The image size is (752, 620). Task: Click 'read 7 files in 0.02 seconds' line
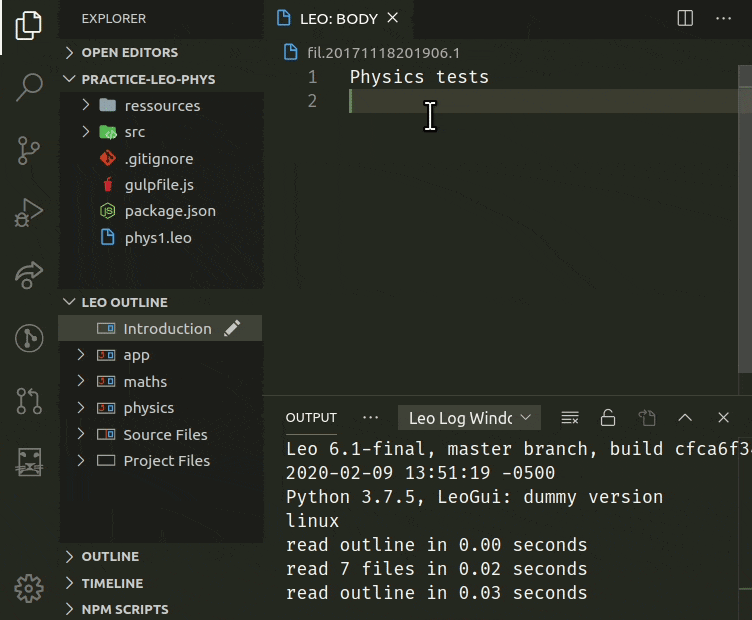pos(436,569)
